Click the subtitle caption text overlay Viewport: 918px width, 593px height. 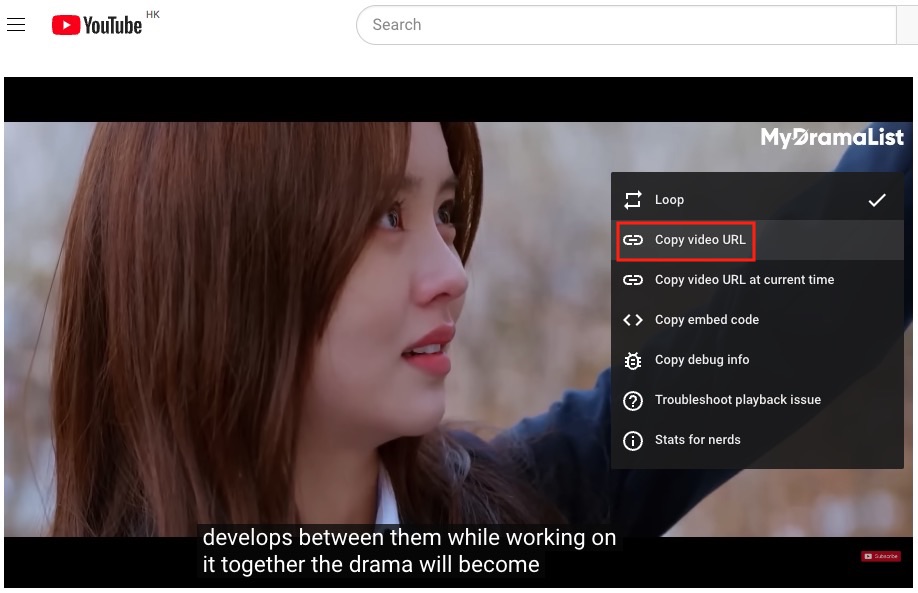408,551
